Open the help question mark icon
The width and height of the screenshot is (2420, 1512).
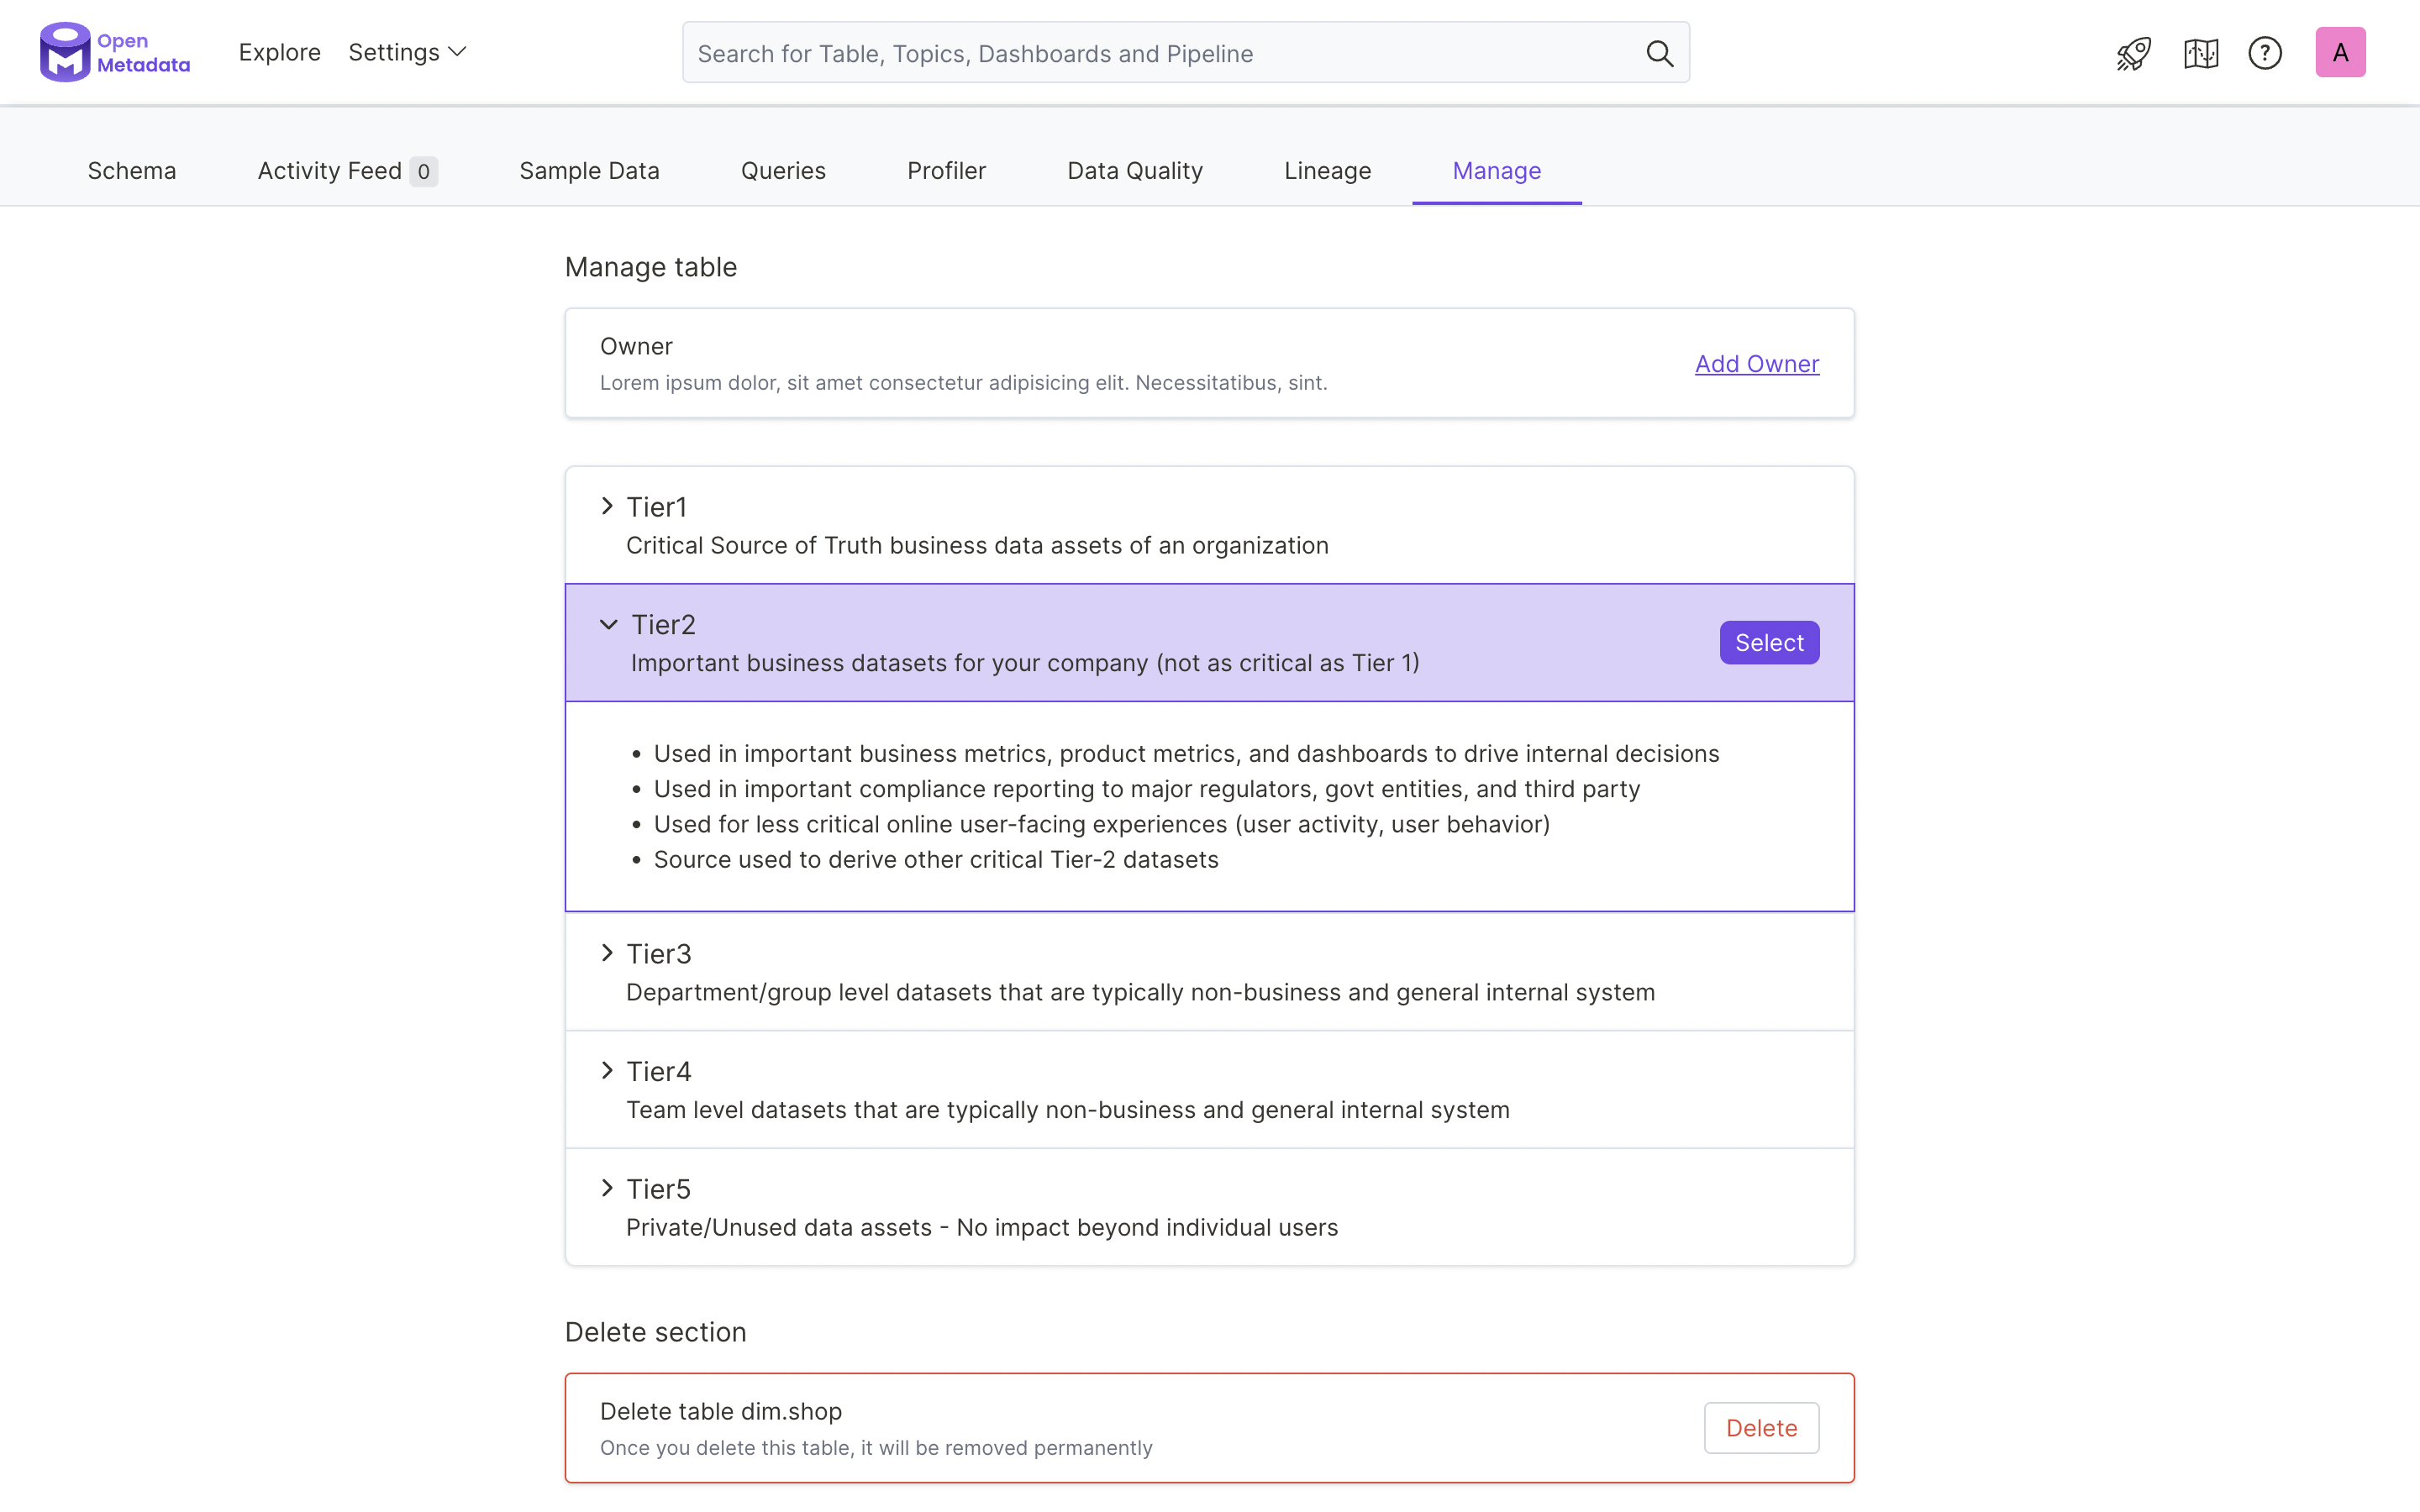(x=2265, y=53)
